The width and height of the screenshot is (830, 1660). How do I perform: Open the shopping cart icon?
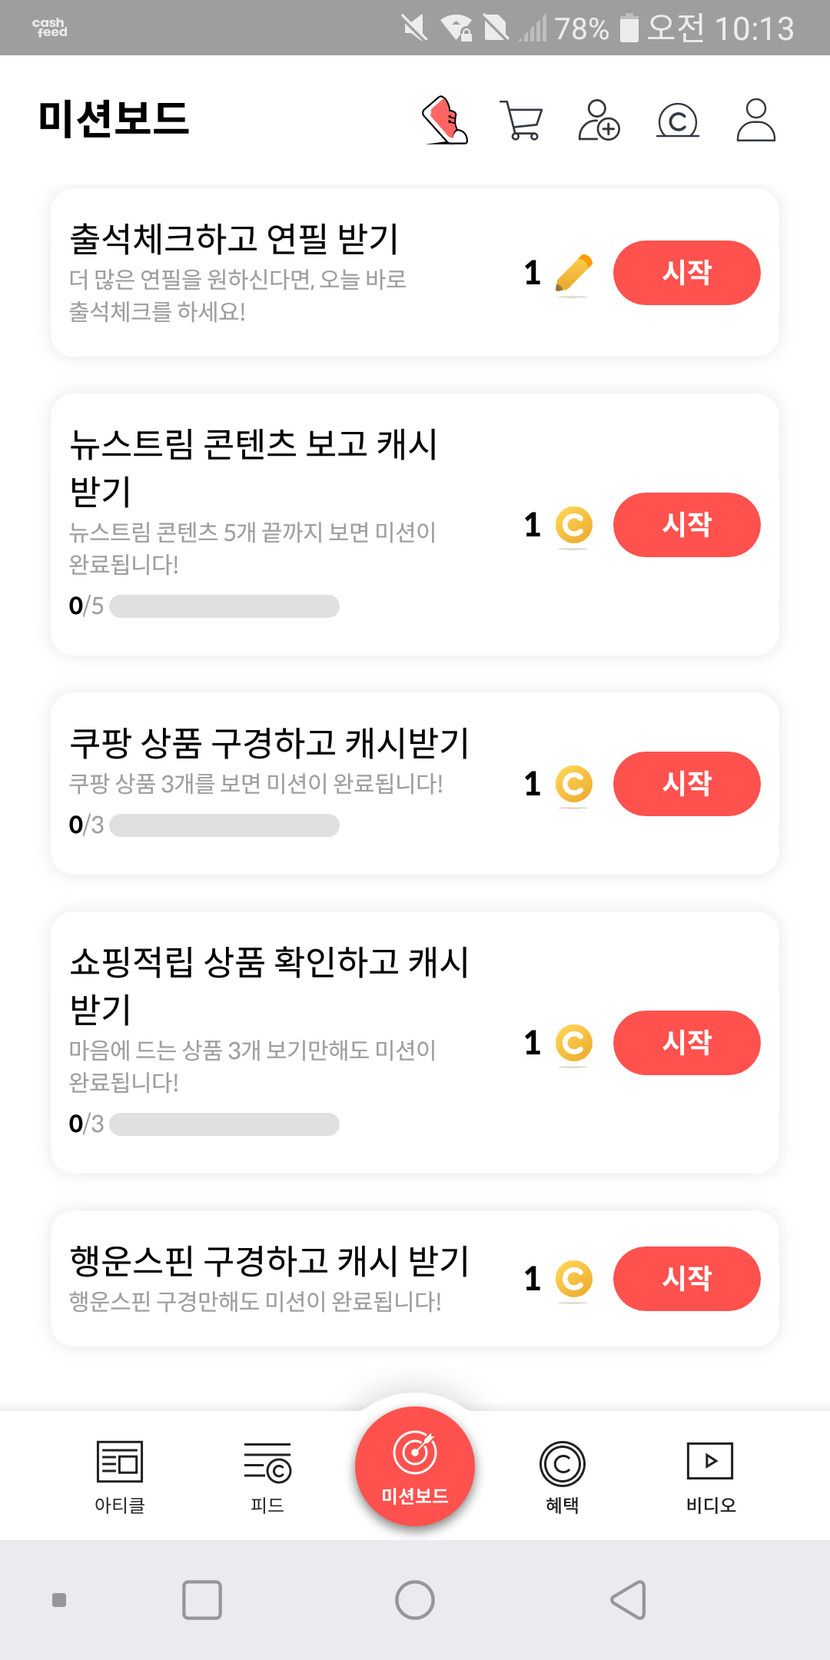(x=520, y=121)
